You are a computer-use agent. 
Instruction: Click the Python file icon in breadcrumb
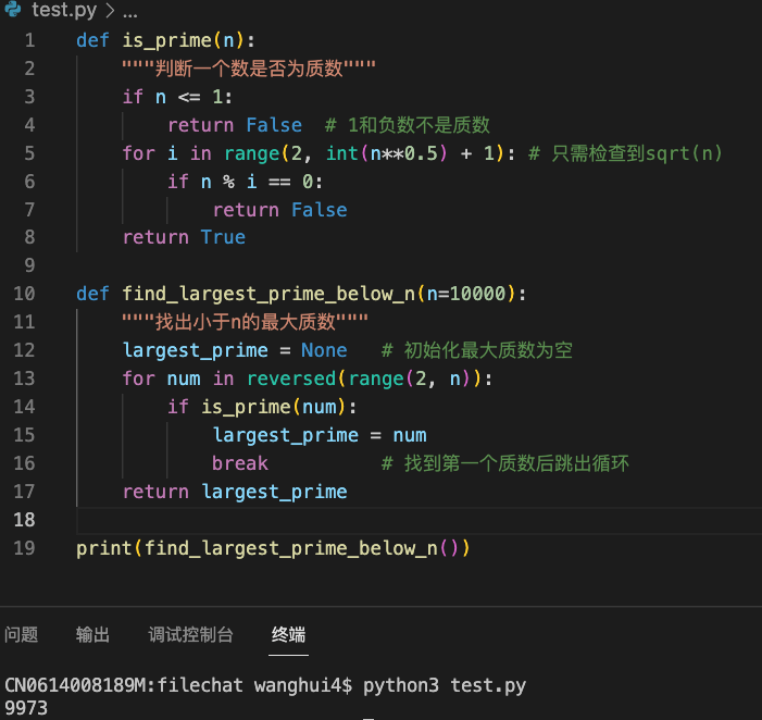click(13, 9)
